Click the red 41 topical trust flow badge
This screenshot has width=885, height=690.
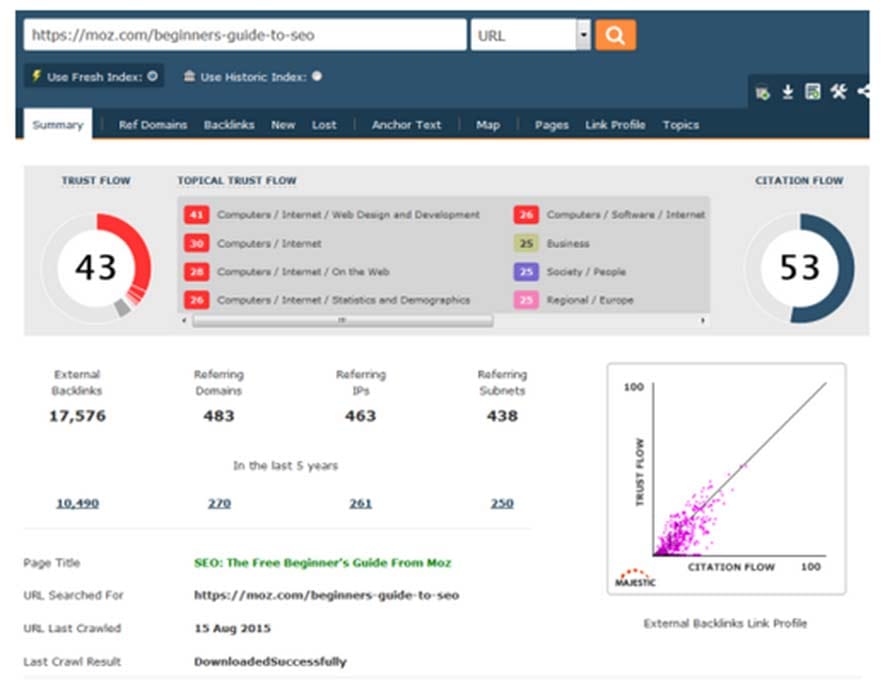(x=196, y=214)
